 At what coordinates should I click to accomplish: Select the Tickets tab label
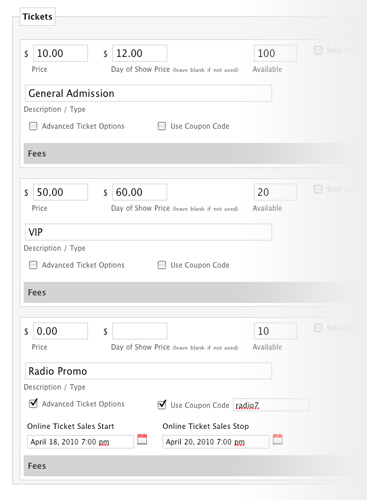37,17
